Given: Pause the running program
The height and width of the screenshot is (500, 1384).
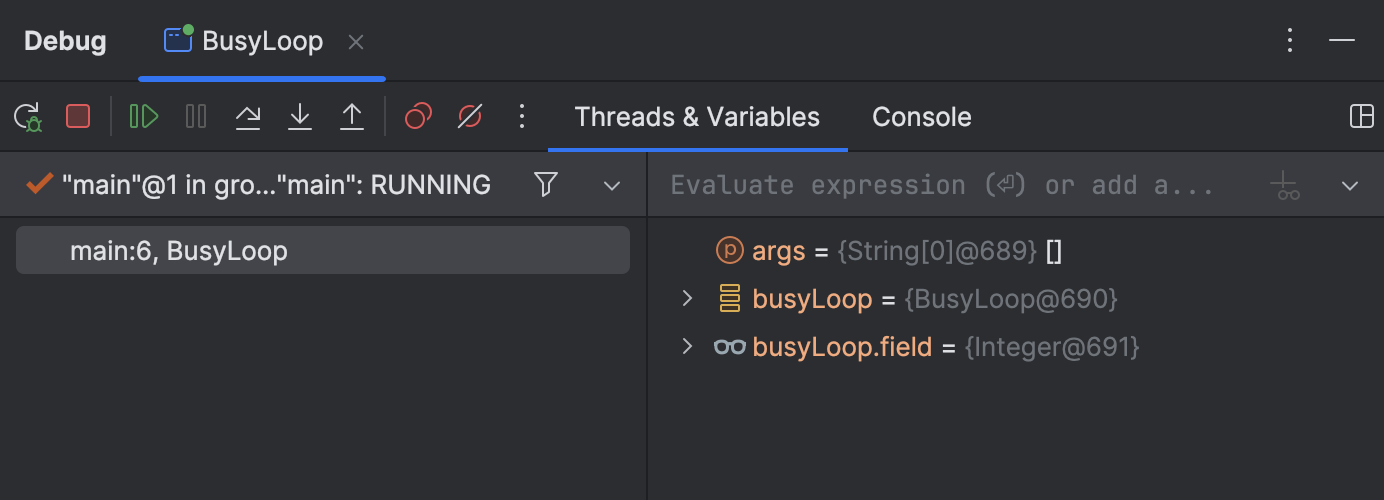Looking at the screenshot, I should [x=196, y=117].
